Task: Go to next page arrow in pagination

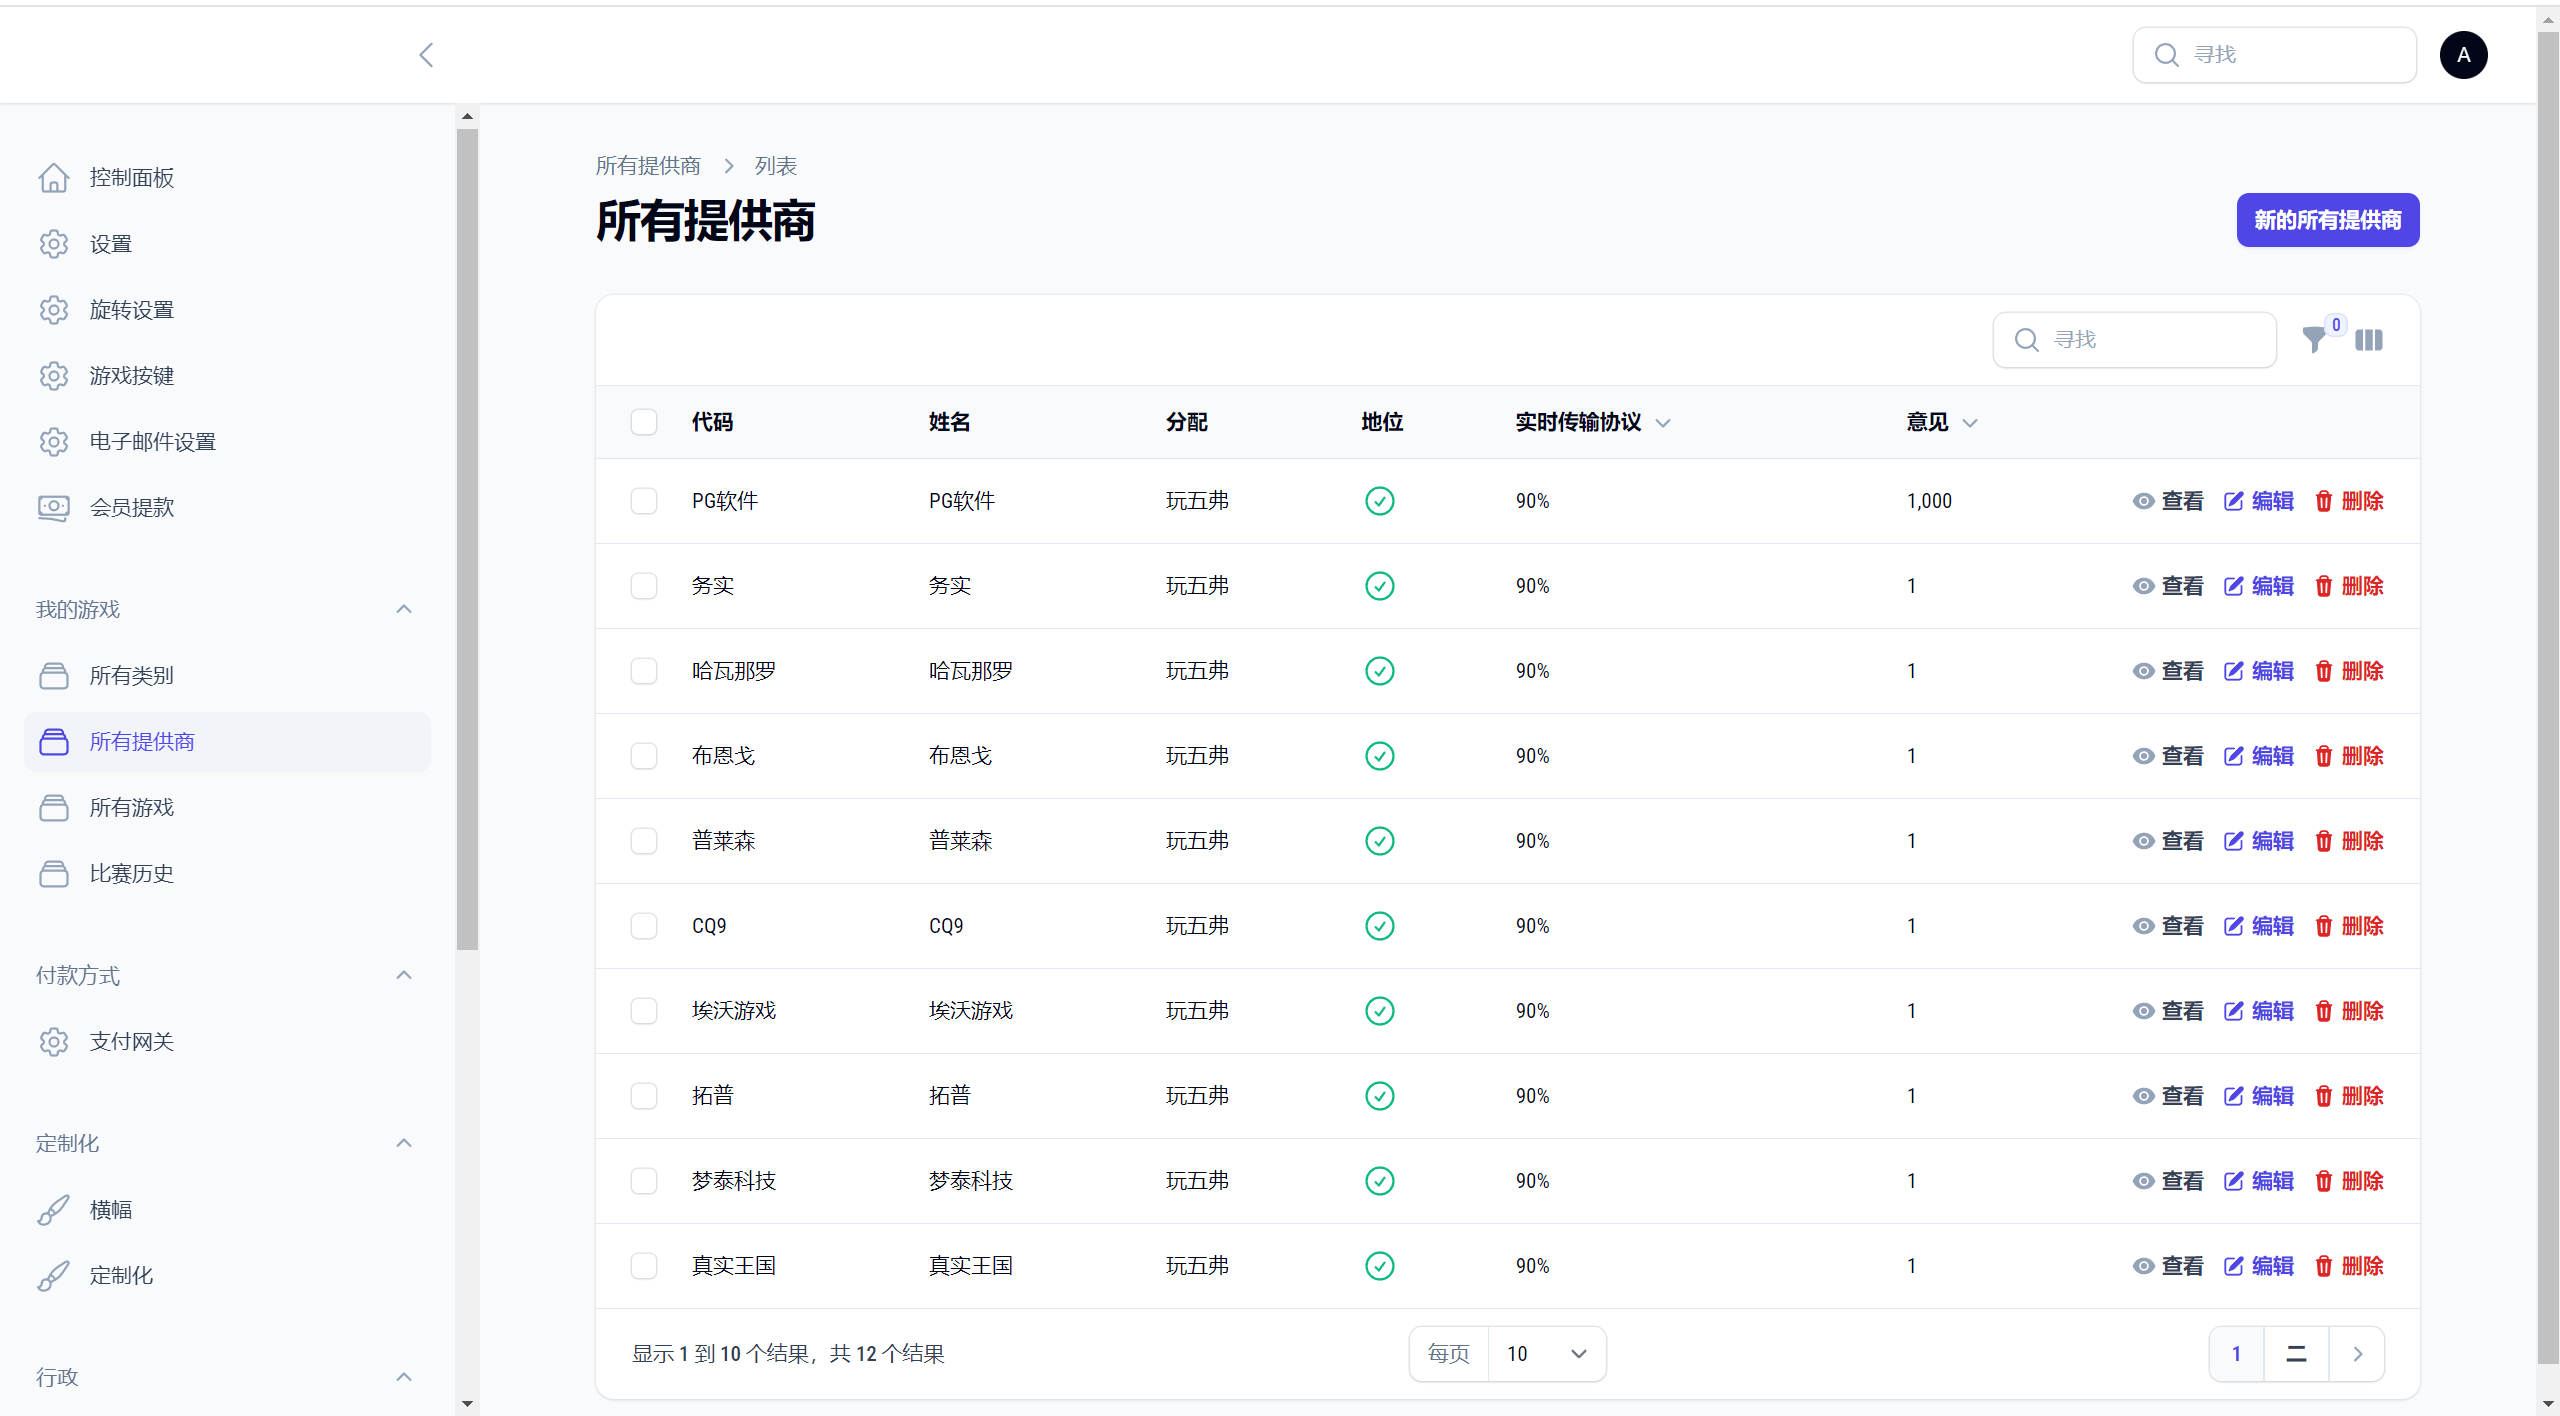Action: pos(2357,1354)
